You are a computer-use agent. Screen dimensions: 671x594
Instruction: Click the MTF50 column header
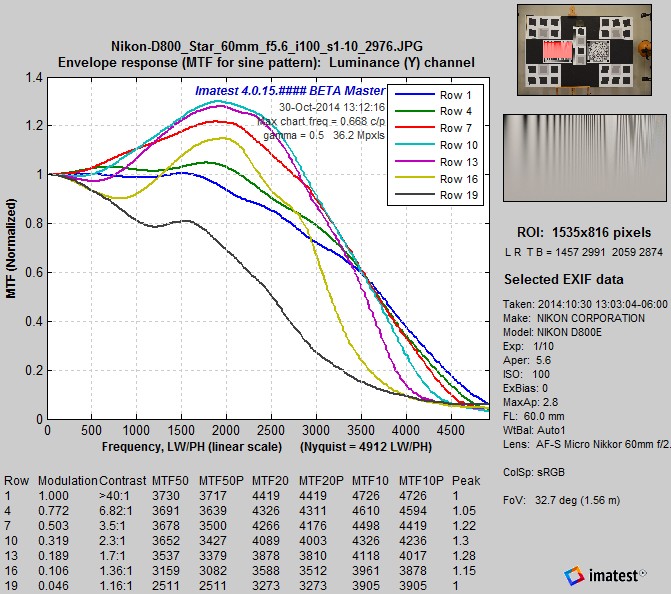click(170, 481)
